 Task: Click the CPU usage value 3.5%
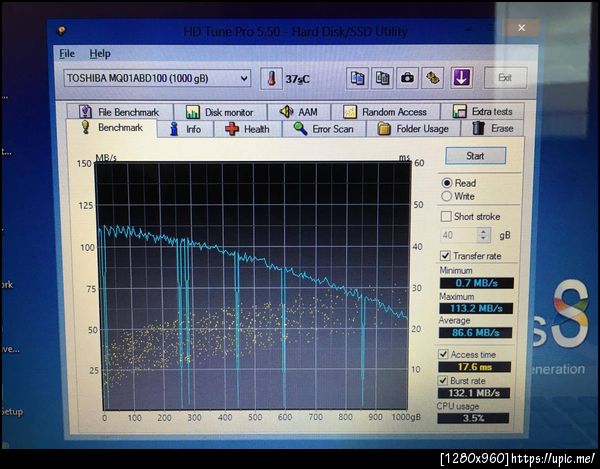click(x=473, y=418)
